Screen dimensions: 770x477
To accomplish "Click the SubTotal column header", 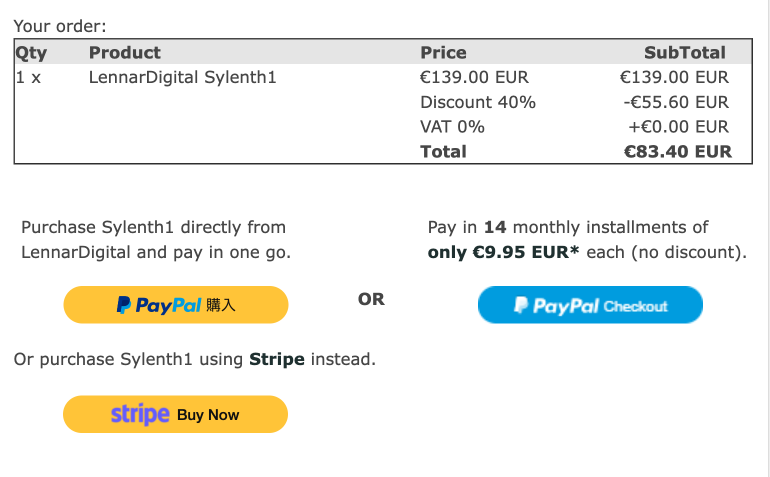I will tap(685, 53).
